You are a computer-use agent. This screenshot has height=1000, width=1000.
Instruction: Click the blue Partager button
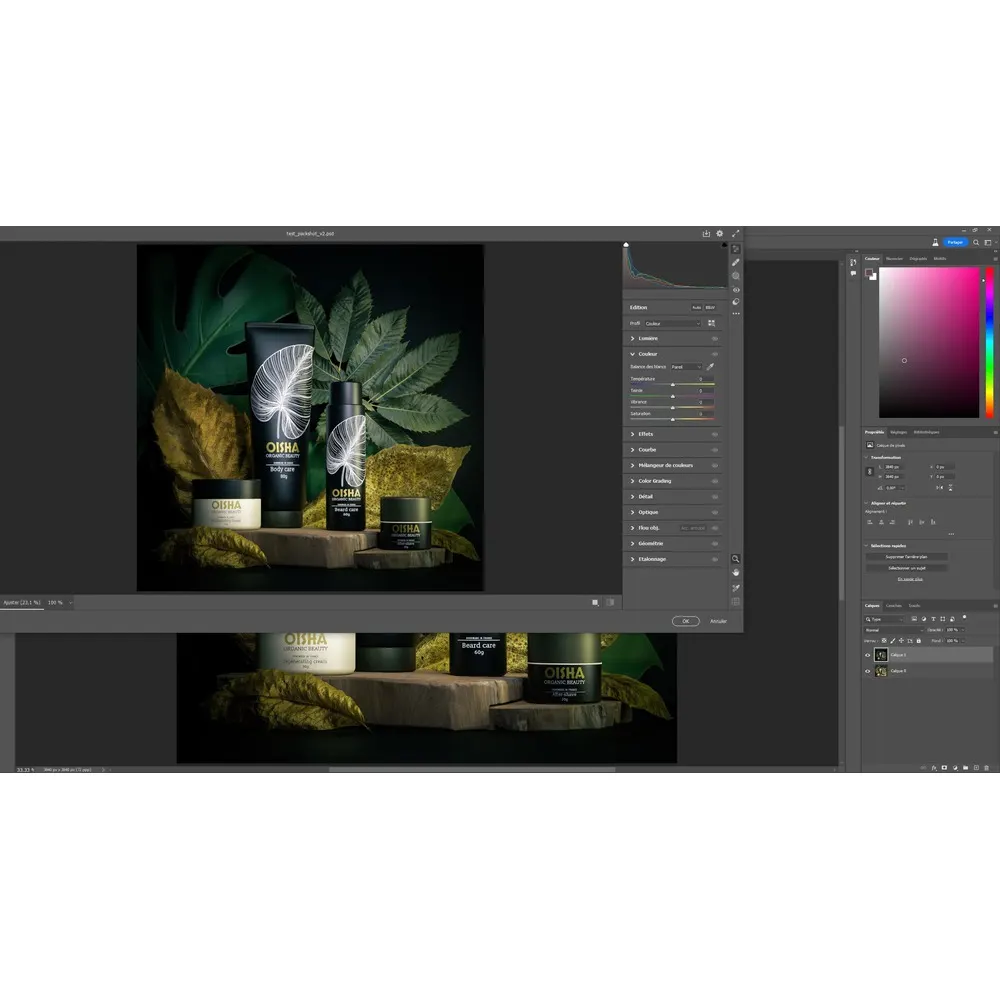[955, 242]
